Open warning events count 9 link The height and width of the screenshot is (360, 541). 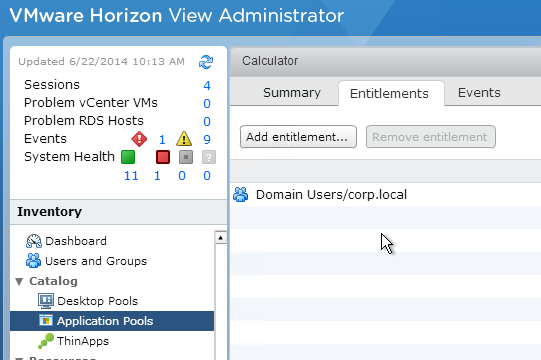coord(207,139)
